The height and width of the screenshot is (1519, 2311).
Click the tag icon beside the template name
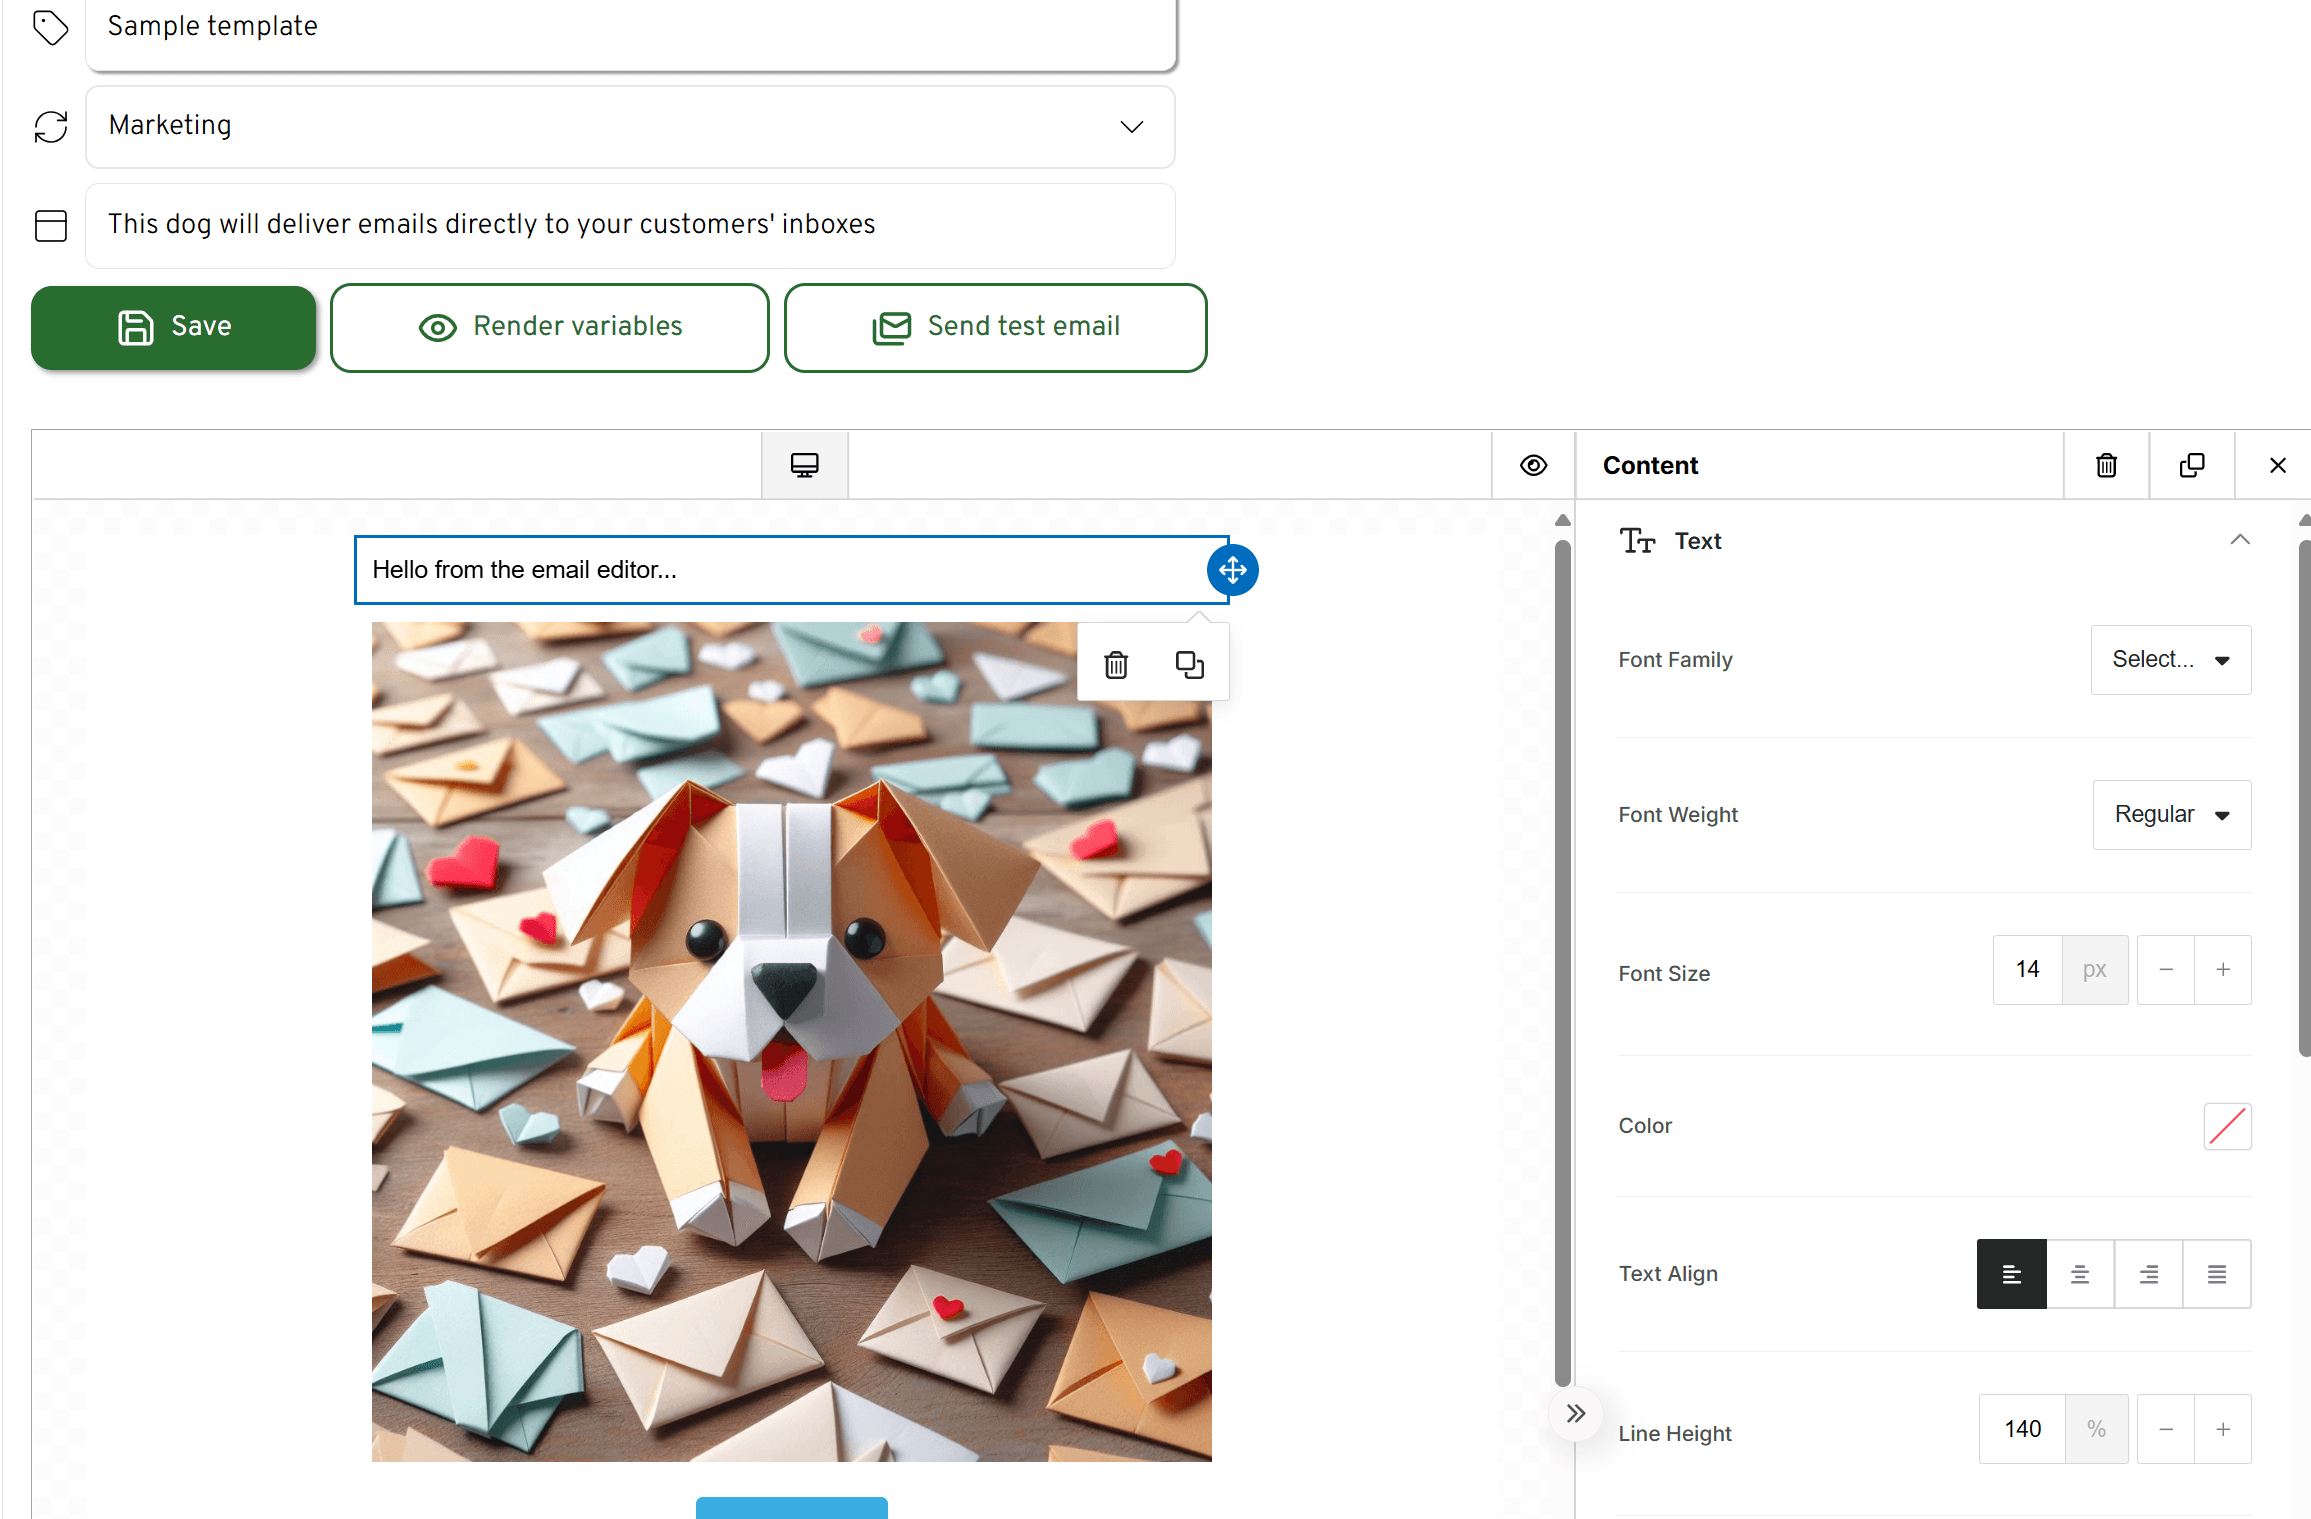point(50,28)
